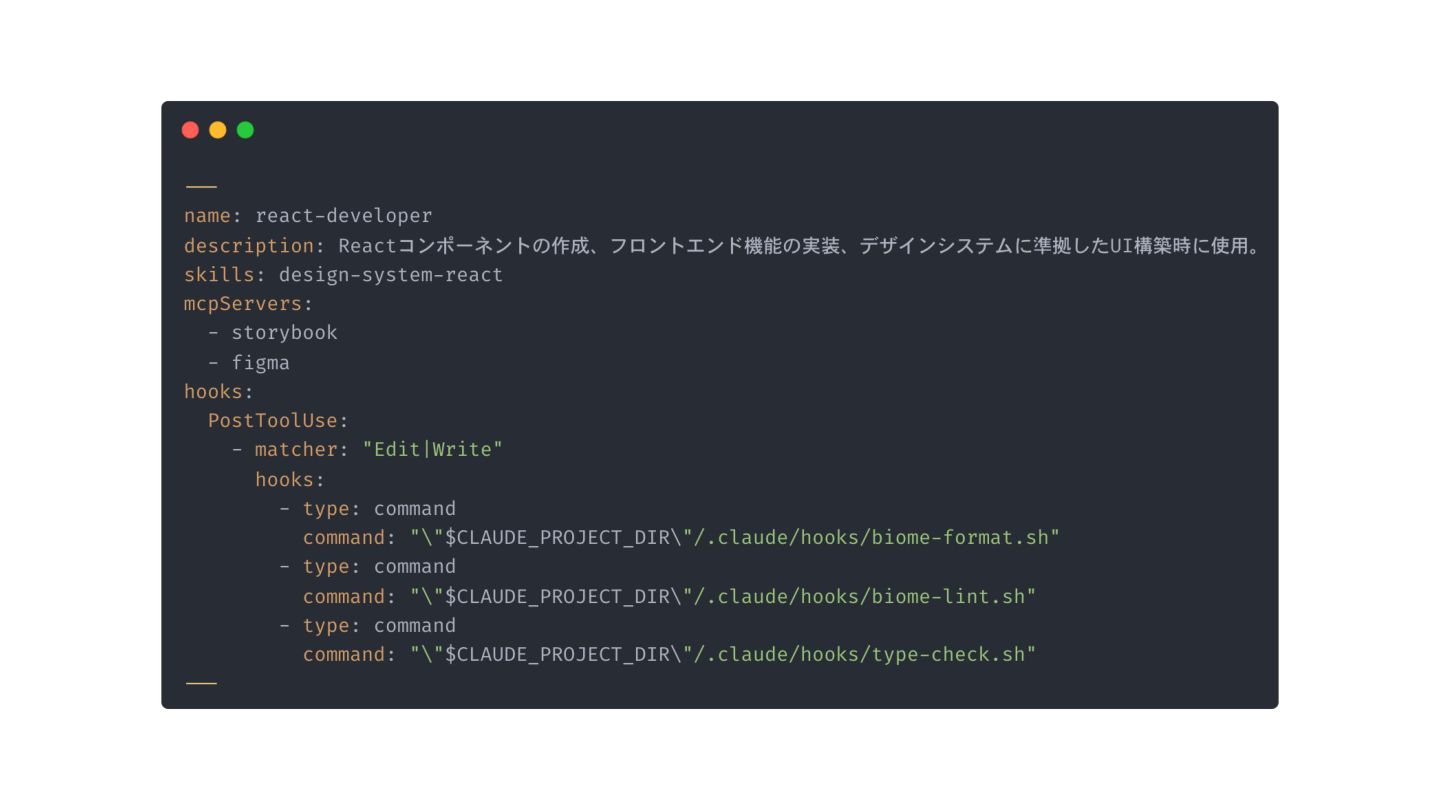
Task: Click the mcpServers key
Action: click(243, 304)
